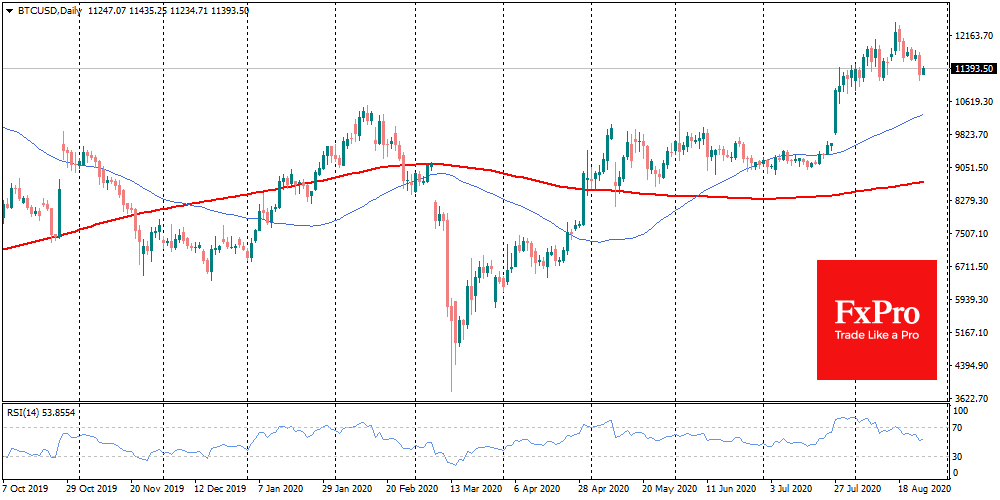Click the 3622.70 price axis label
This screenshot has height=500, width=1000.
[x=973, y=398]
